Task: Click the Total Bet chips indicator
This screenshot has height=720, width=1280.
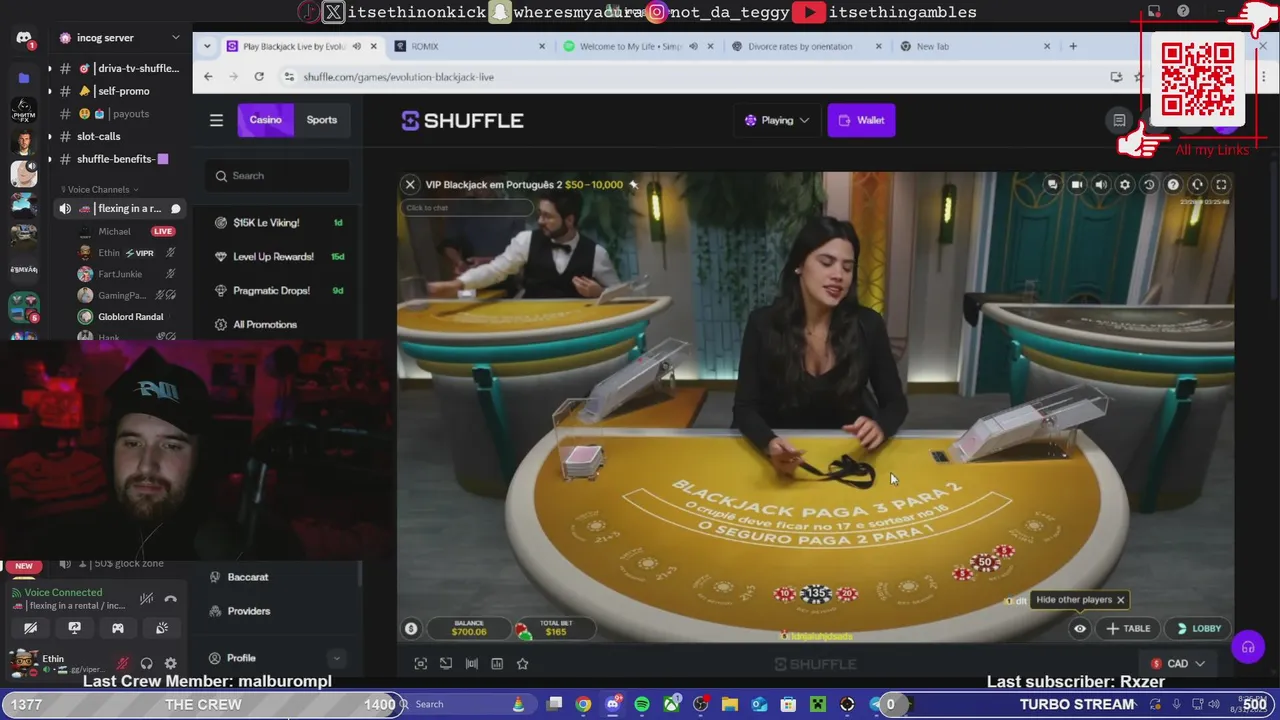Action: (524, 630)
